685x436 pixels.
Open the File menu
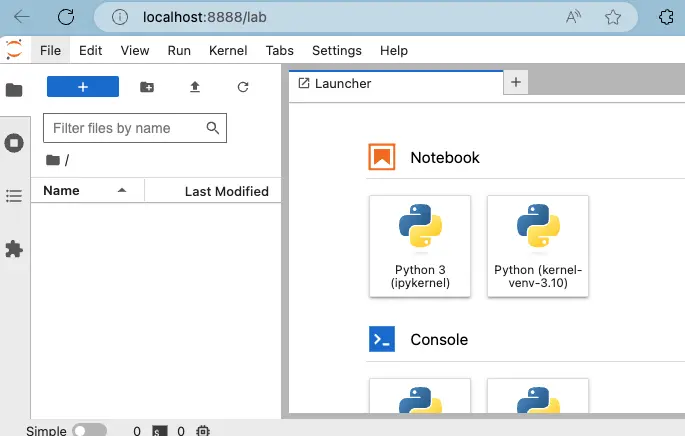tap(50, 51)
